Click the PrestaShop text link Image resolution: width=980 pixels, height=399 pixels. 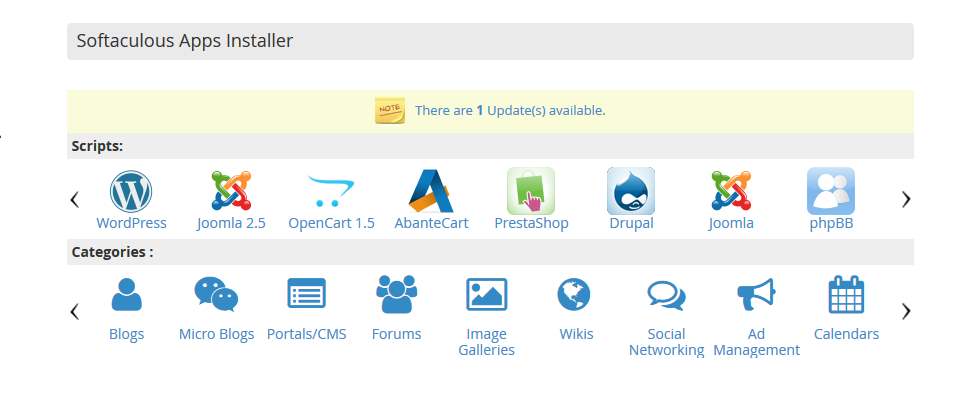click(531, 223)
